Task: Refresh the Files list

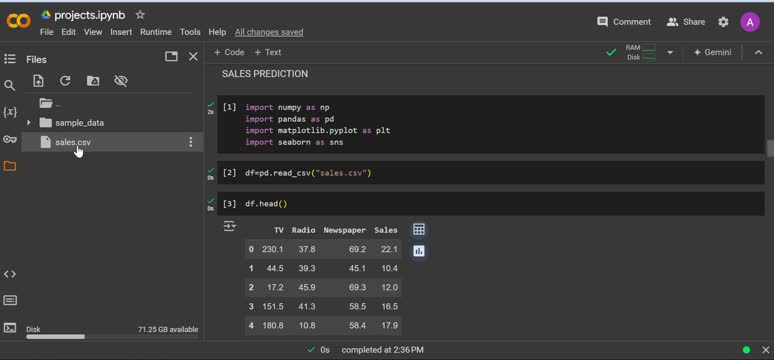Action: pos(65,80)
